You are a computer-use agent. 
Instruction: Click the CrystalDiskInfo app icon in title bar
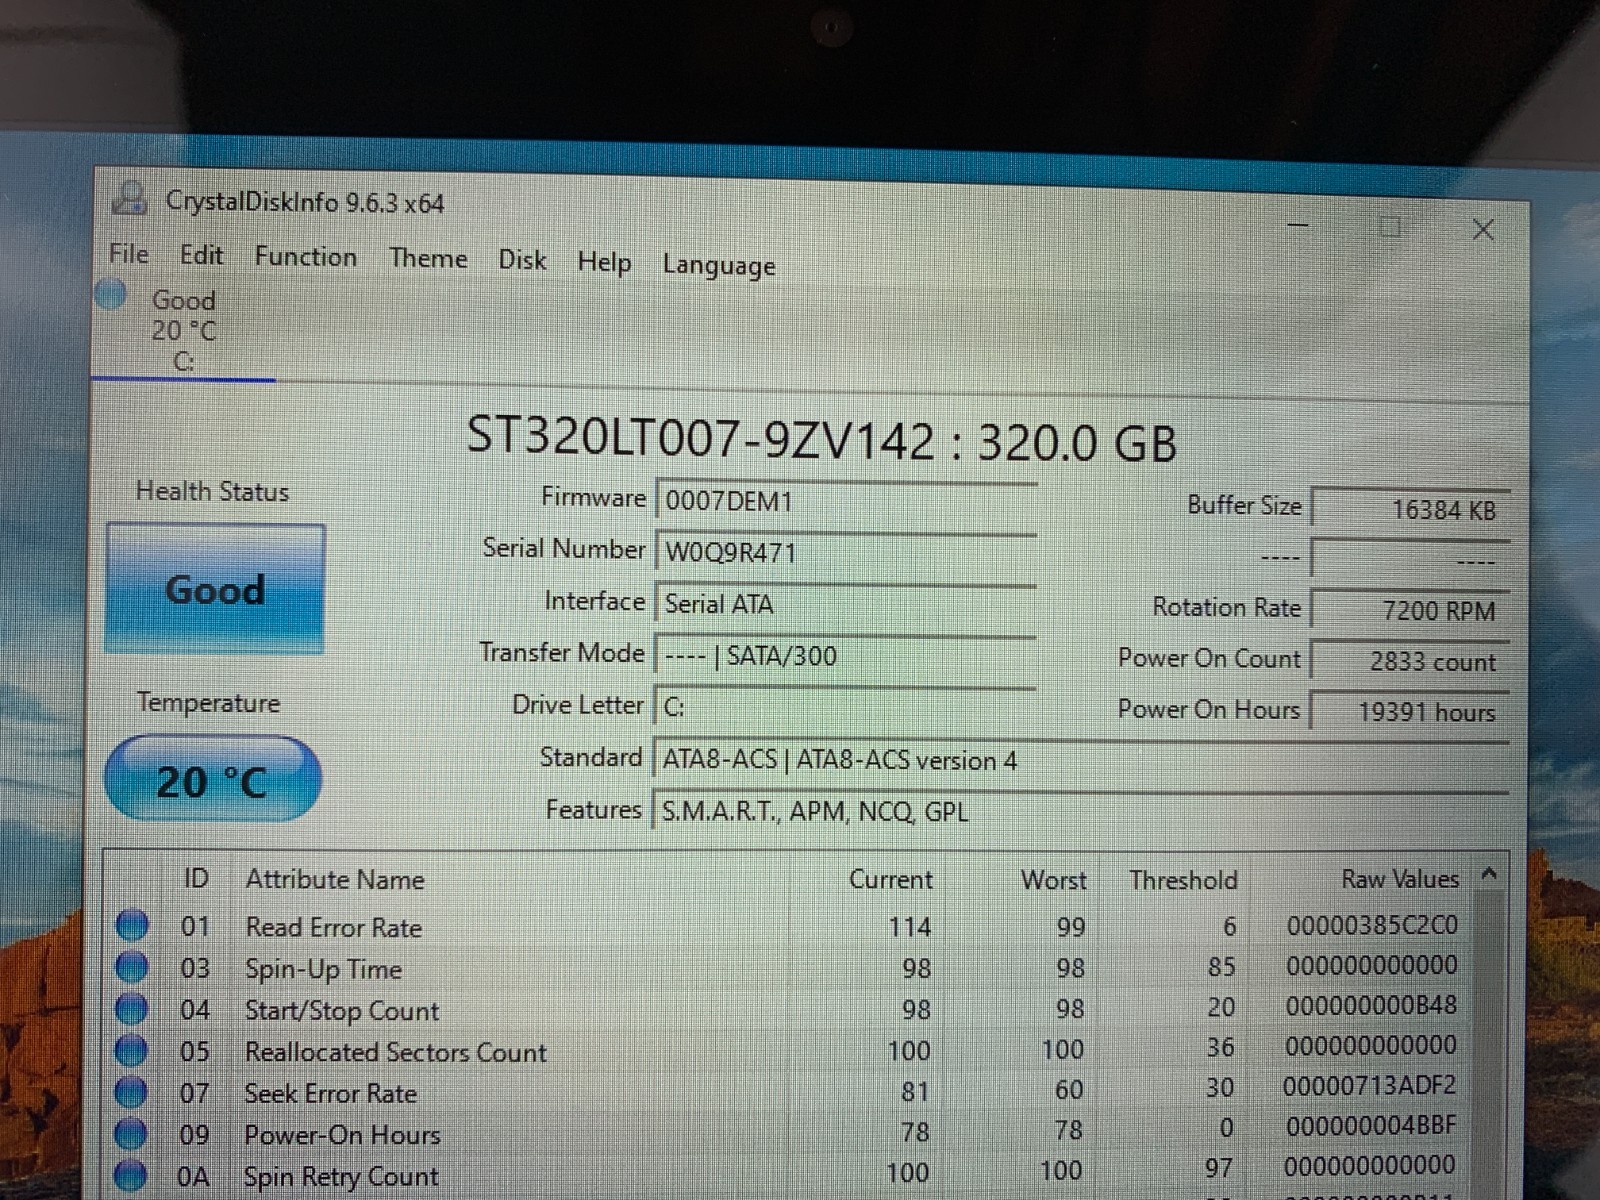pos(130,197)
